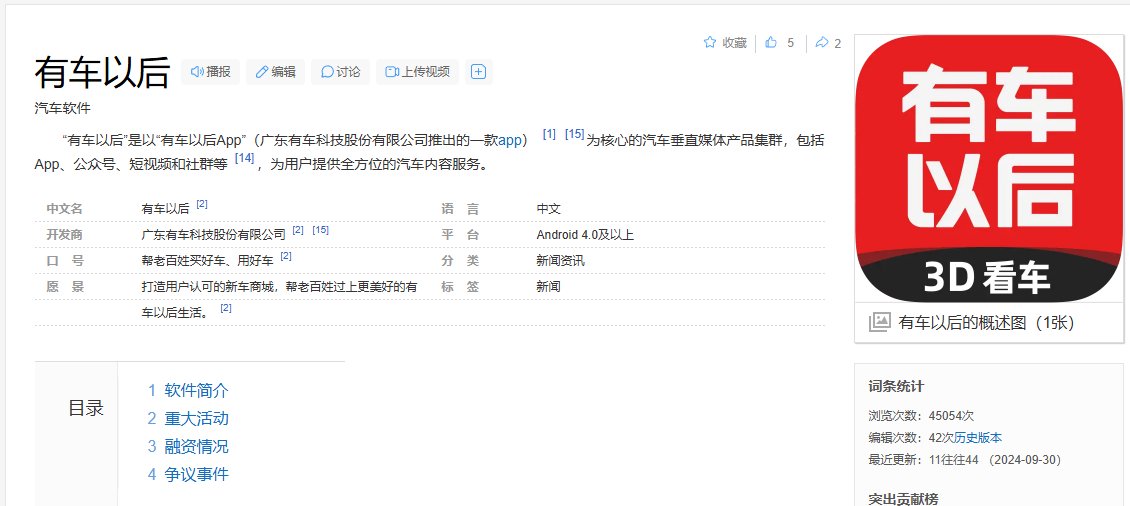Click the 上传视频 upload video button
This screenshot has width=1130, height=506.
coord(417,71)
